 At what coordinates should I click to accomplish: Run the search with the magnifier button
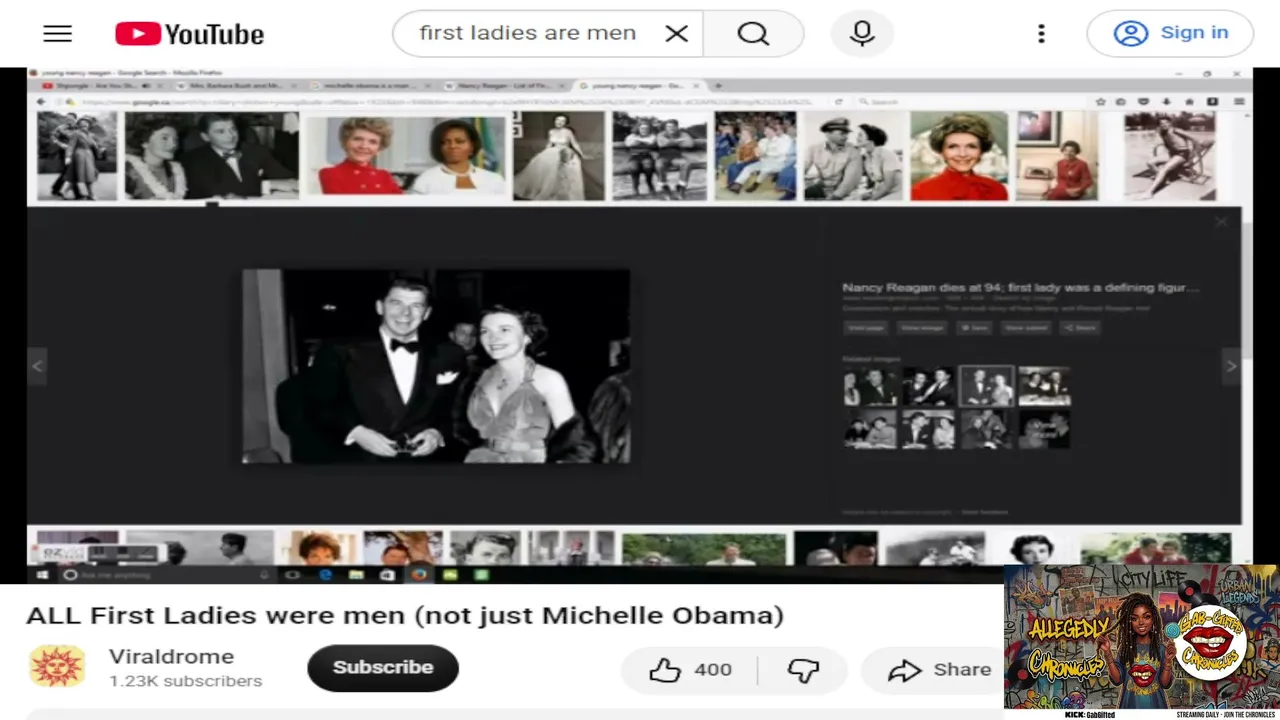coord(753,33)
